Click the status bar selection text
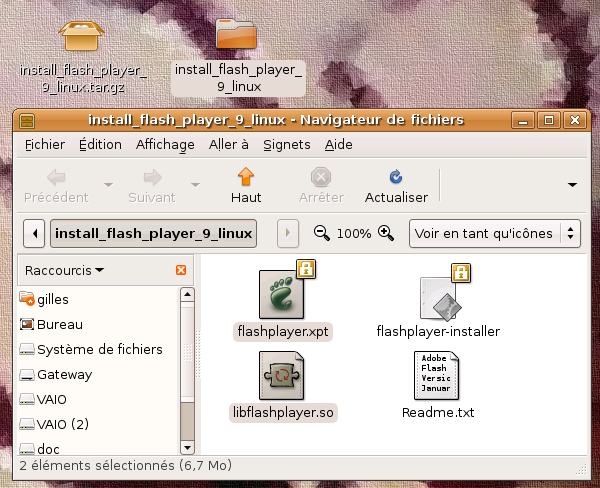The height and width of the screenshot is (488, 600). pos(126,466)
